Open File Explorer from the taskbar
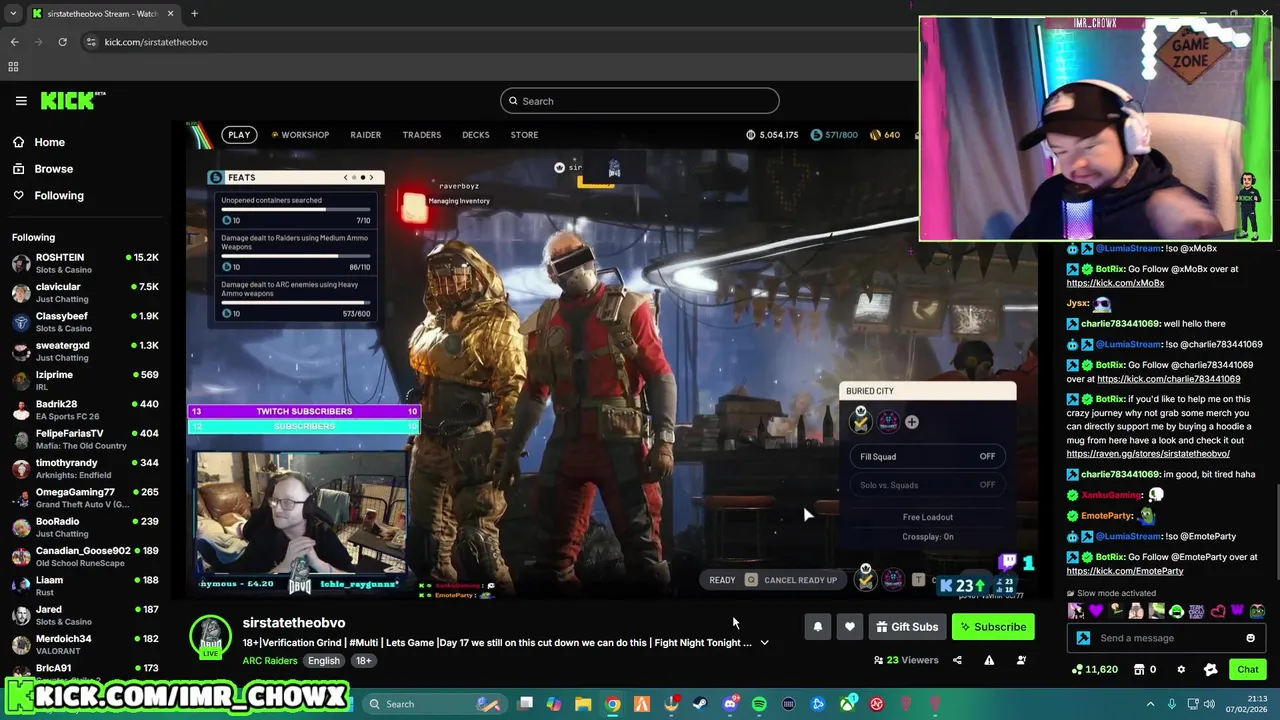 [583, 704]
